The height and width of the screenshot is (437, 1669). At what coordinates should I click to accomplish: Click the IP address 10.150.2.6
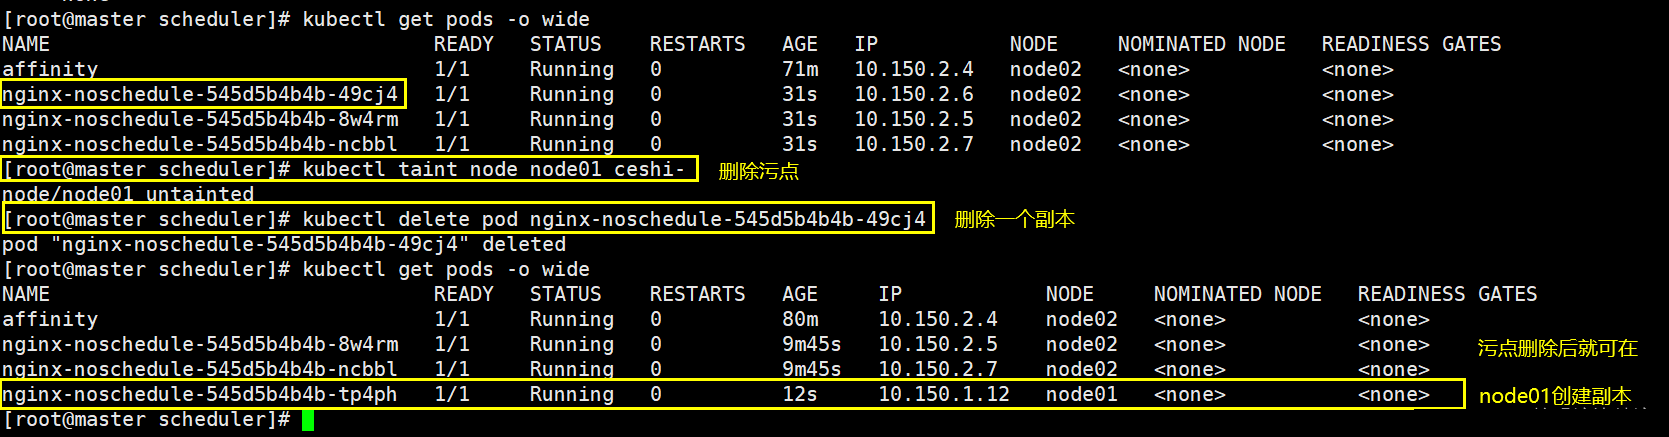click(x=913, y=95)
